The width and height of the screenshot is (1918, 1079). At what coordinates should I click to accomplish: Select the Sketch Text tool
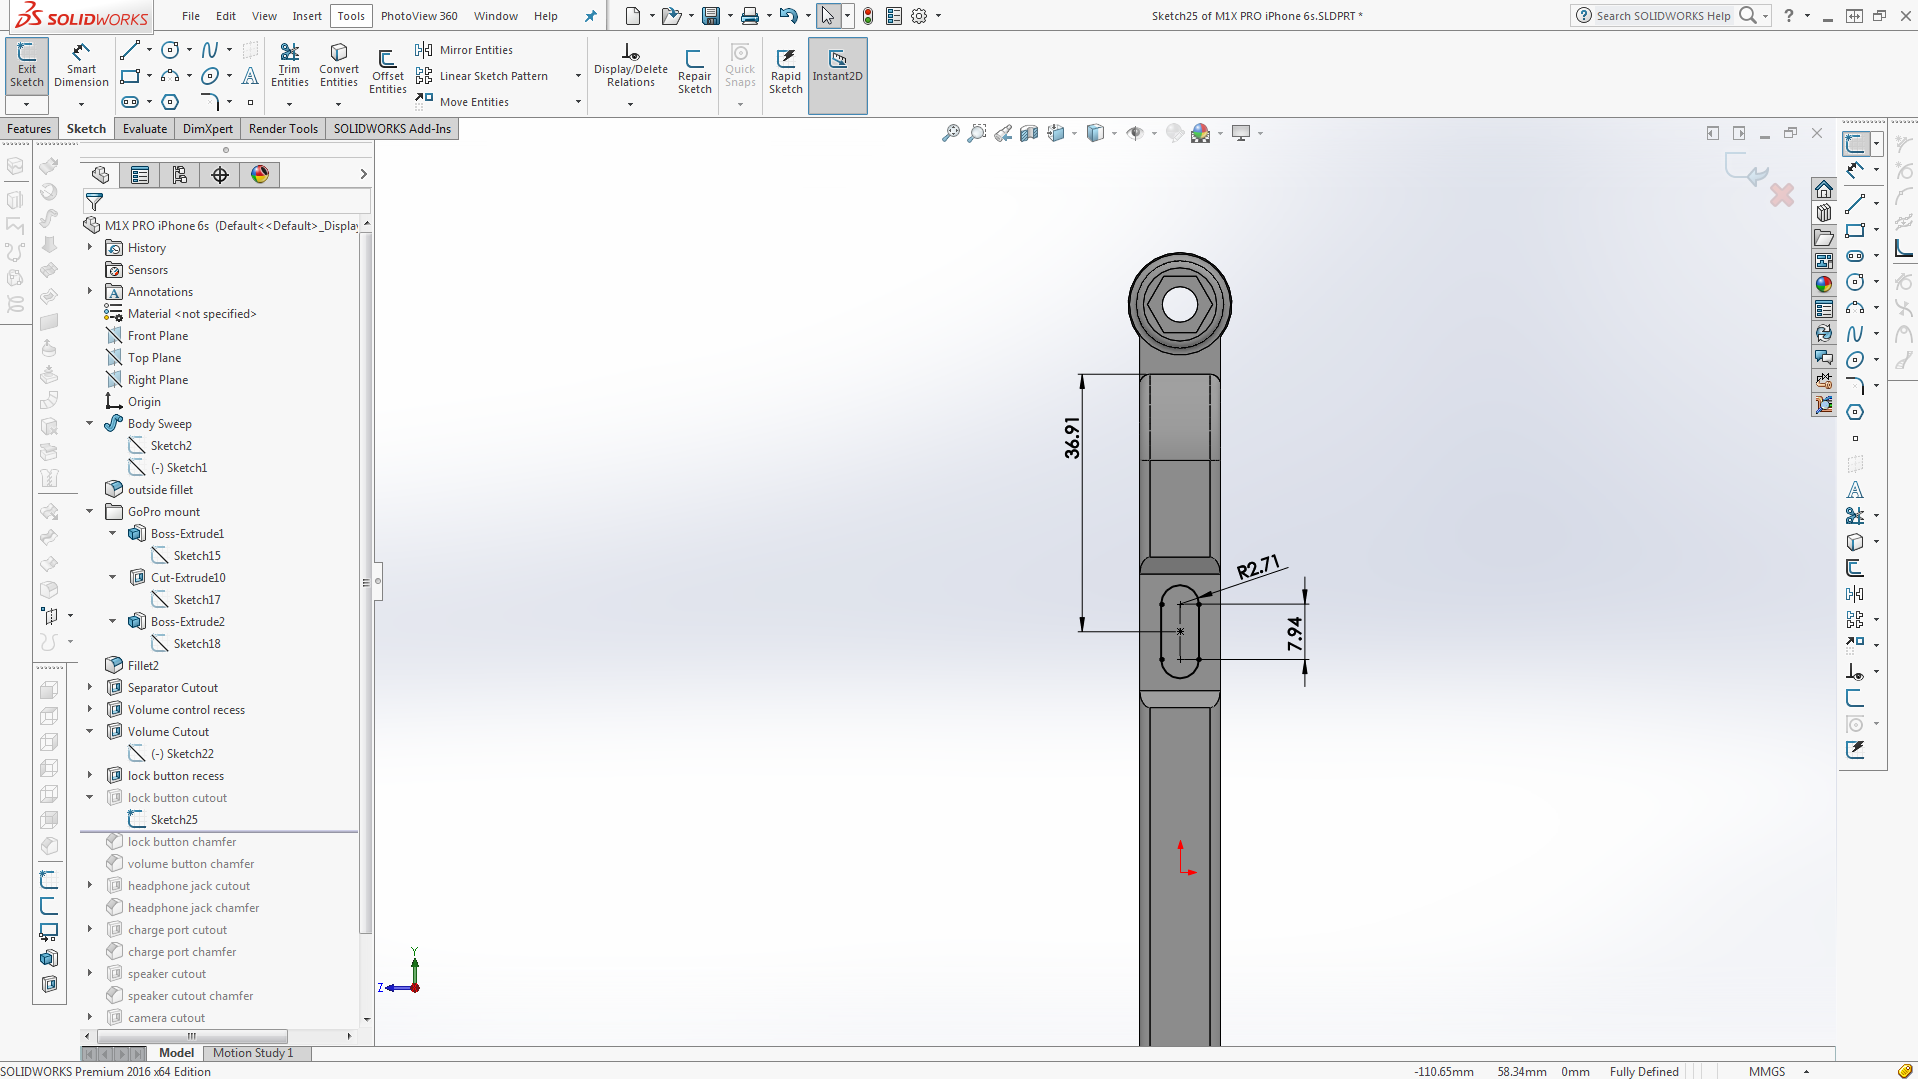(251, 76)
